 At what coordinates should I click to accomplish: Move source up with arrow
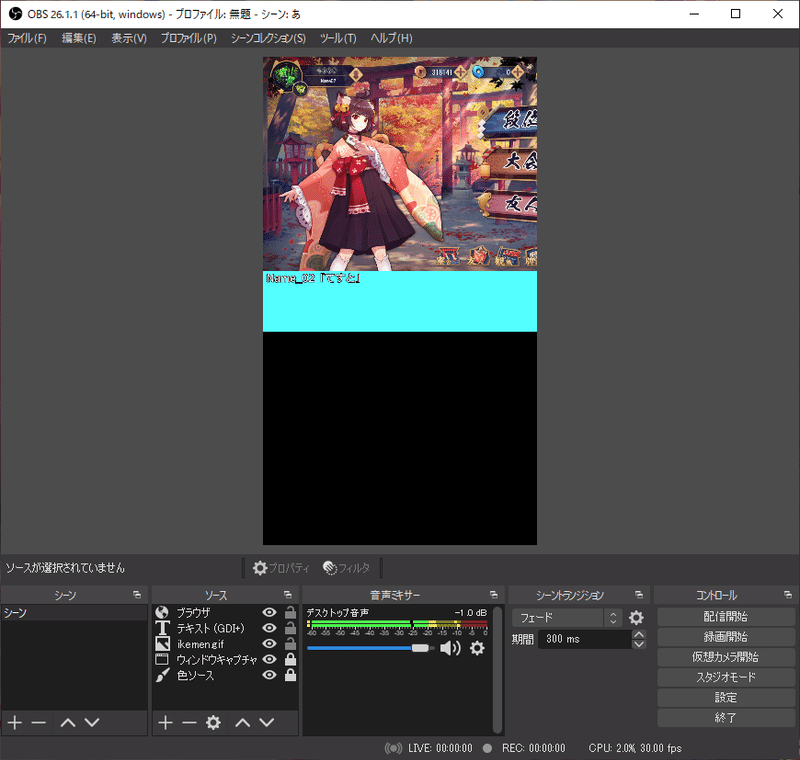coord(243,722)
